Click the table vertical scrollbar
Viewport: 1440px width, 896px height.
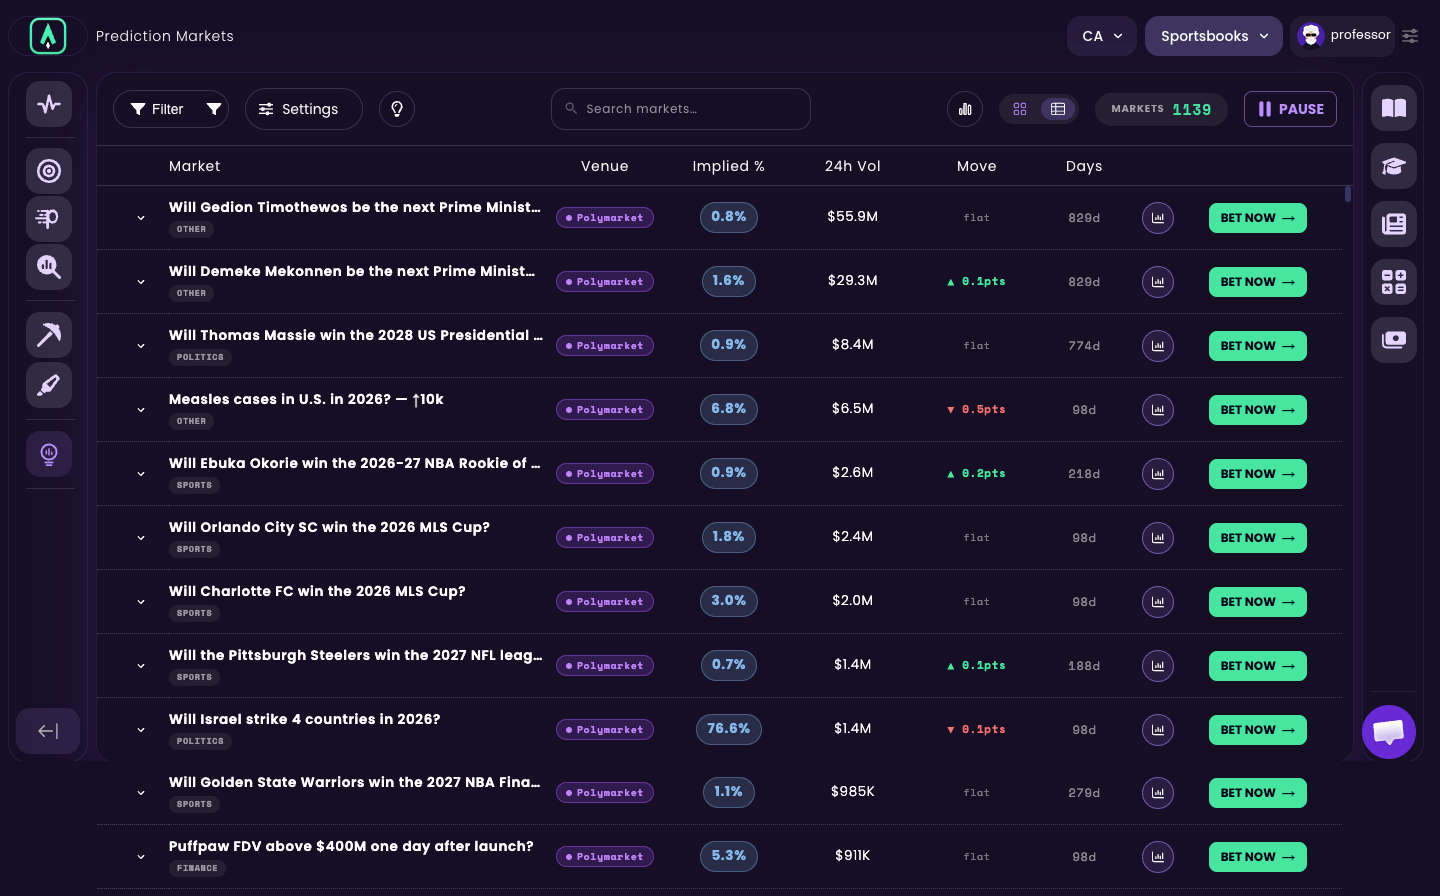click(1348, 194)
